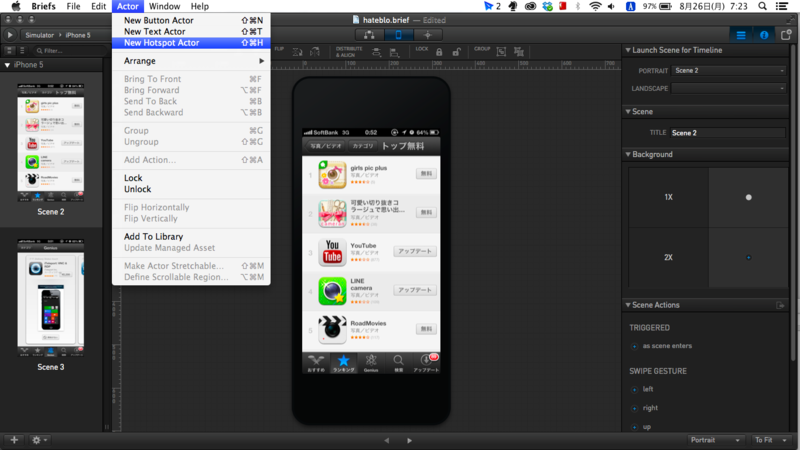Open the gear settings menu at bottom
The height and width of the screenshot is (450, 800).
click(x=39, y=440)
